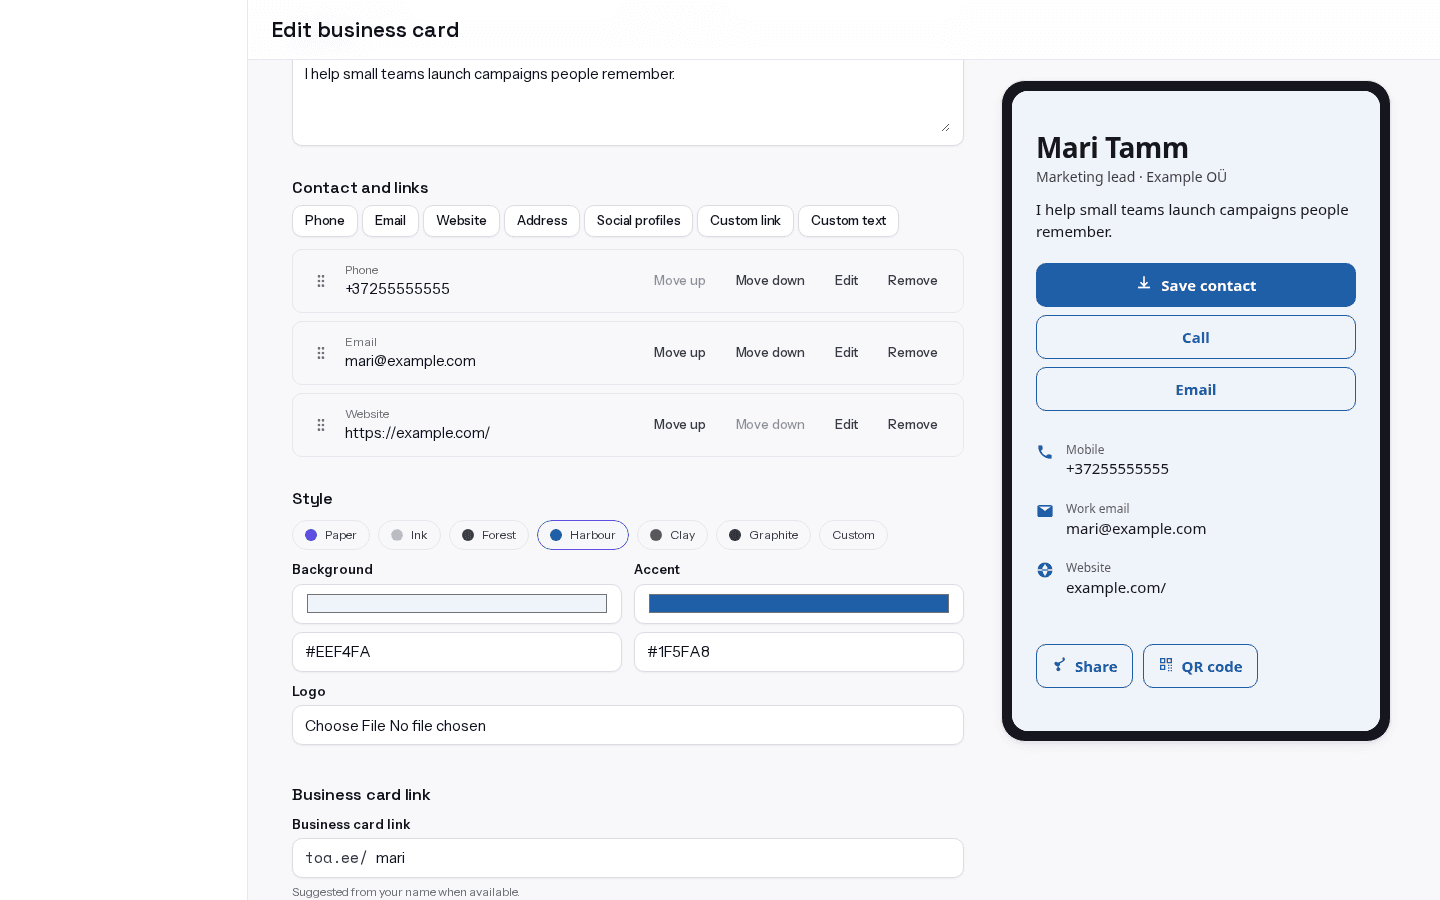Edit the Phone number entry
Viewport: 1440px width, 900px height.
tap(846, 281)
